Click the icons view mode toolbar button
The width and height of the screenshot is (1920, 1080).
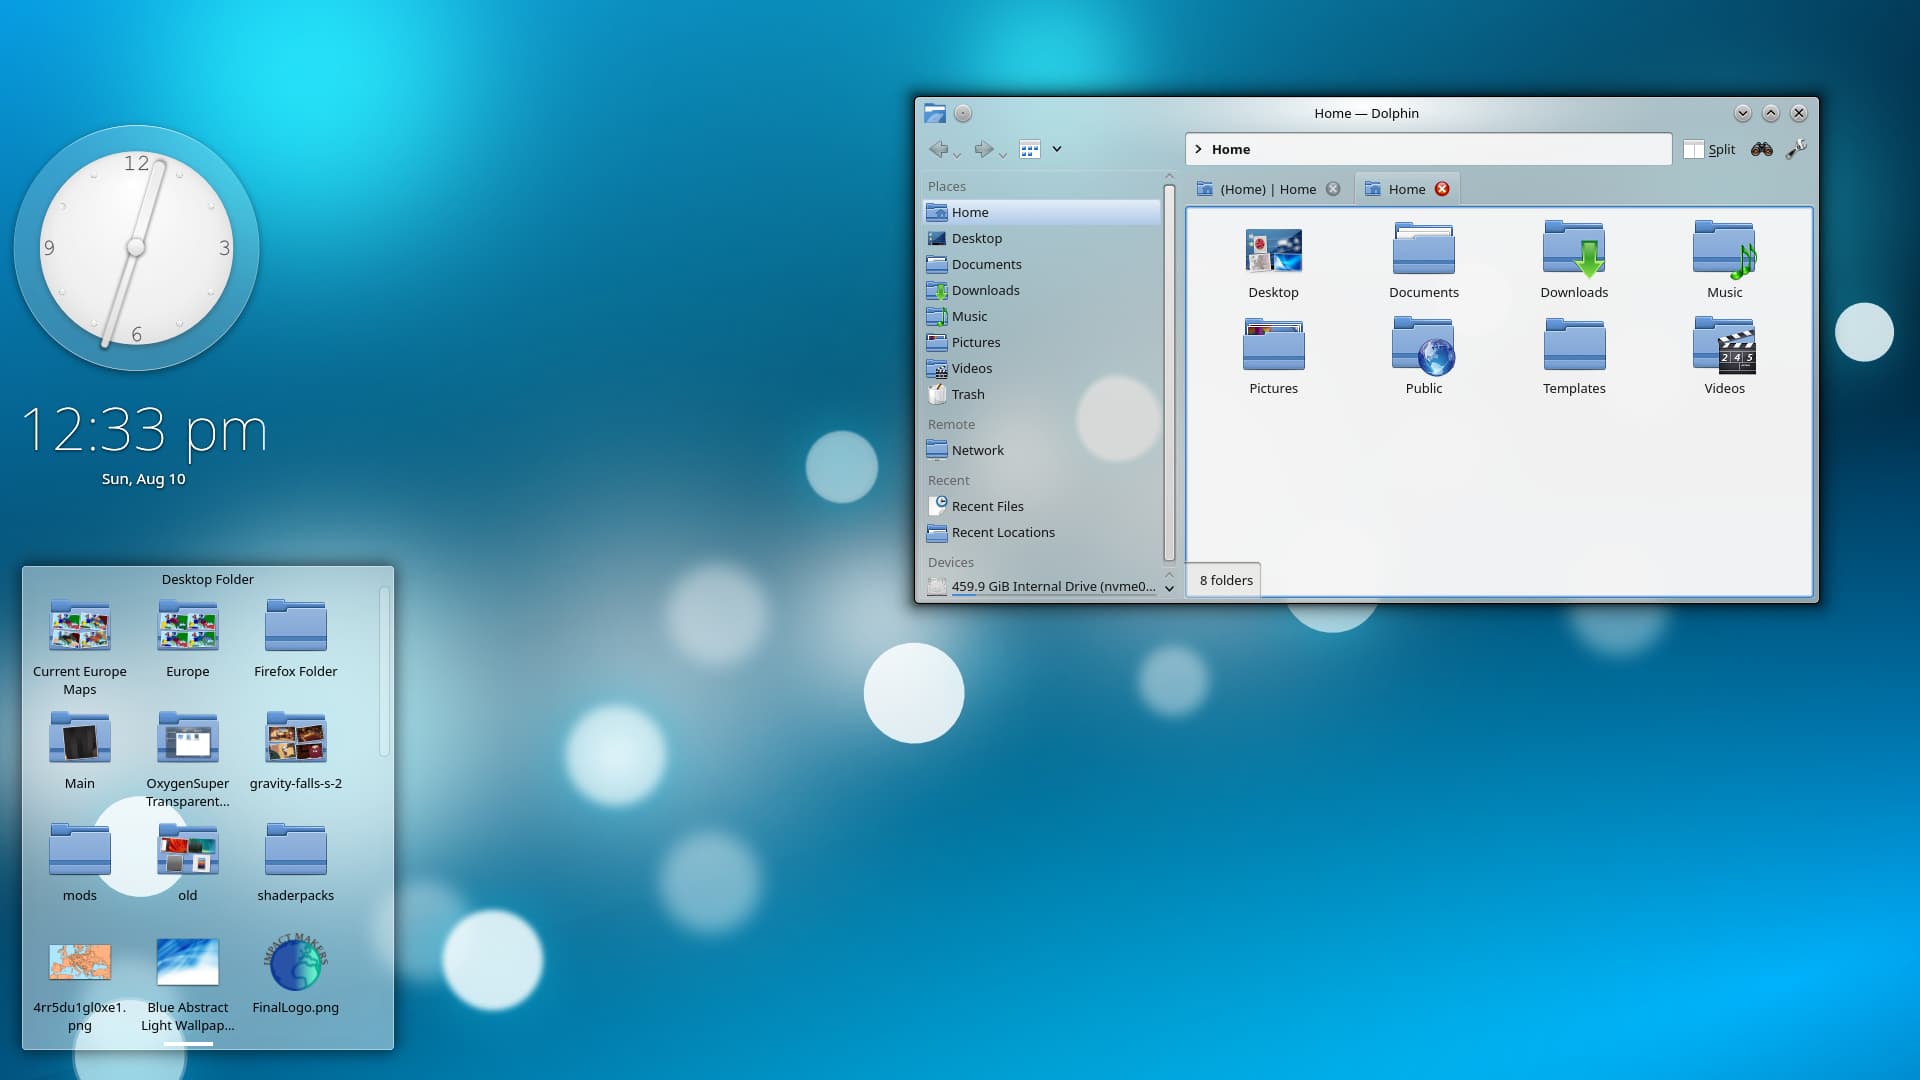(1029, 150)
